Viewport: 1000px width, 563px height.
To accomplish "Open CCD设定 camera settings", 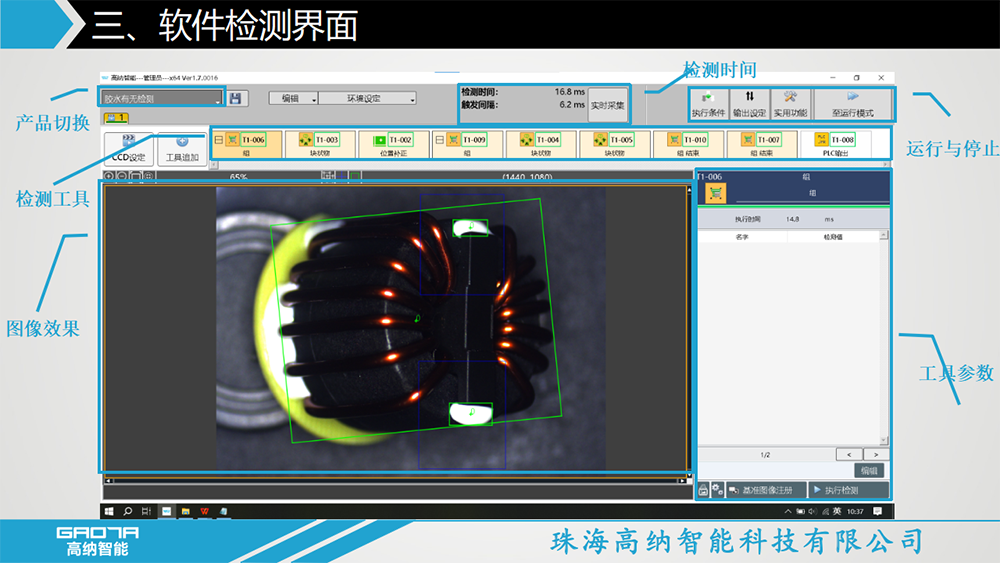I will [x=128, y=149].
